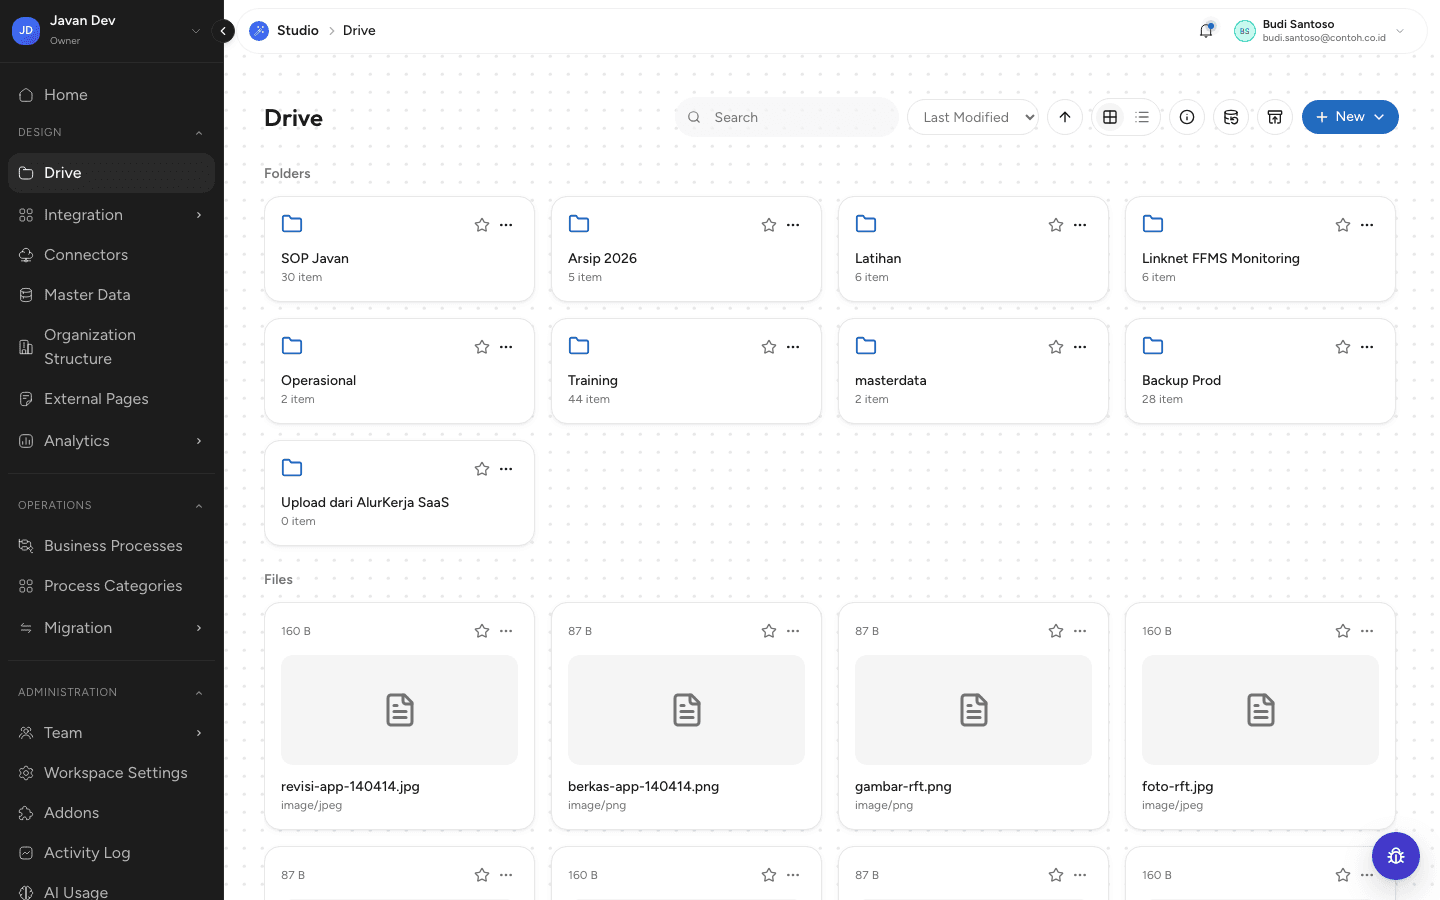Screen dimensions: 1440x900
Task: Open Budi Santoso account dropdown
Action: [1320, 31]
